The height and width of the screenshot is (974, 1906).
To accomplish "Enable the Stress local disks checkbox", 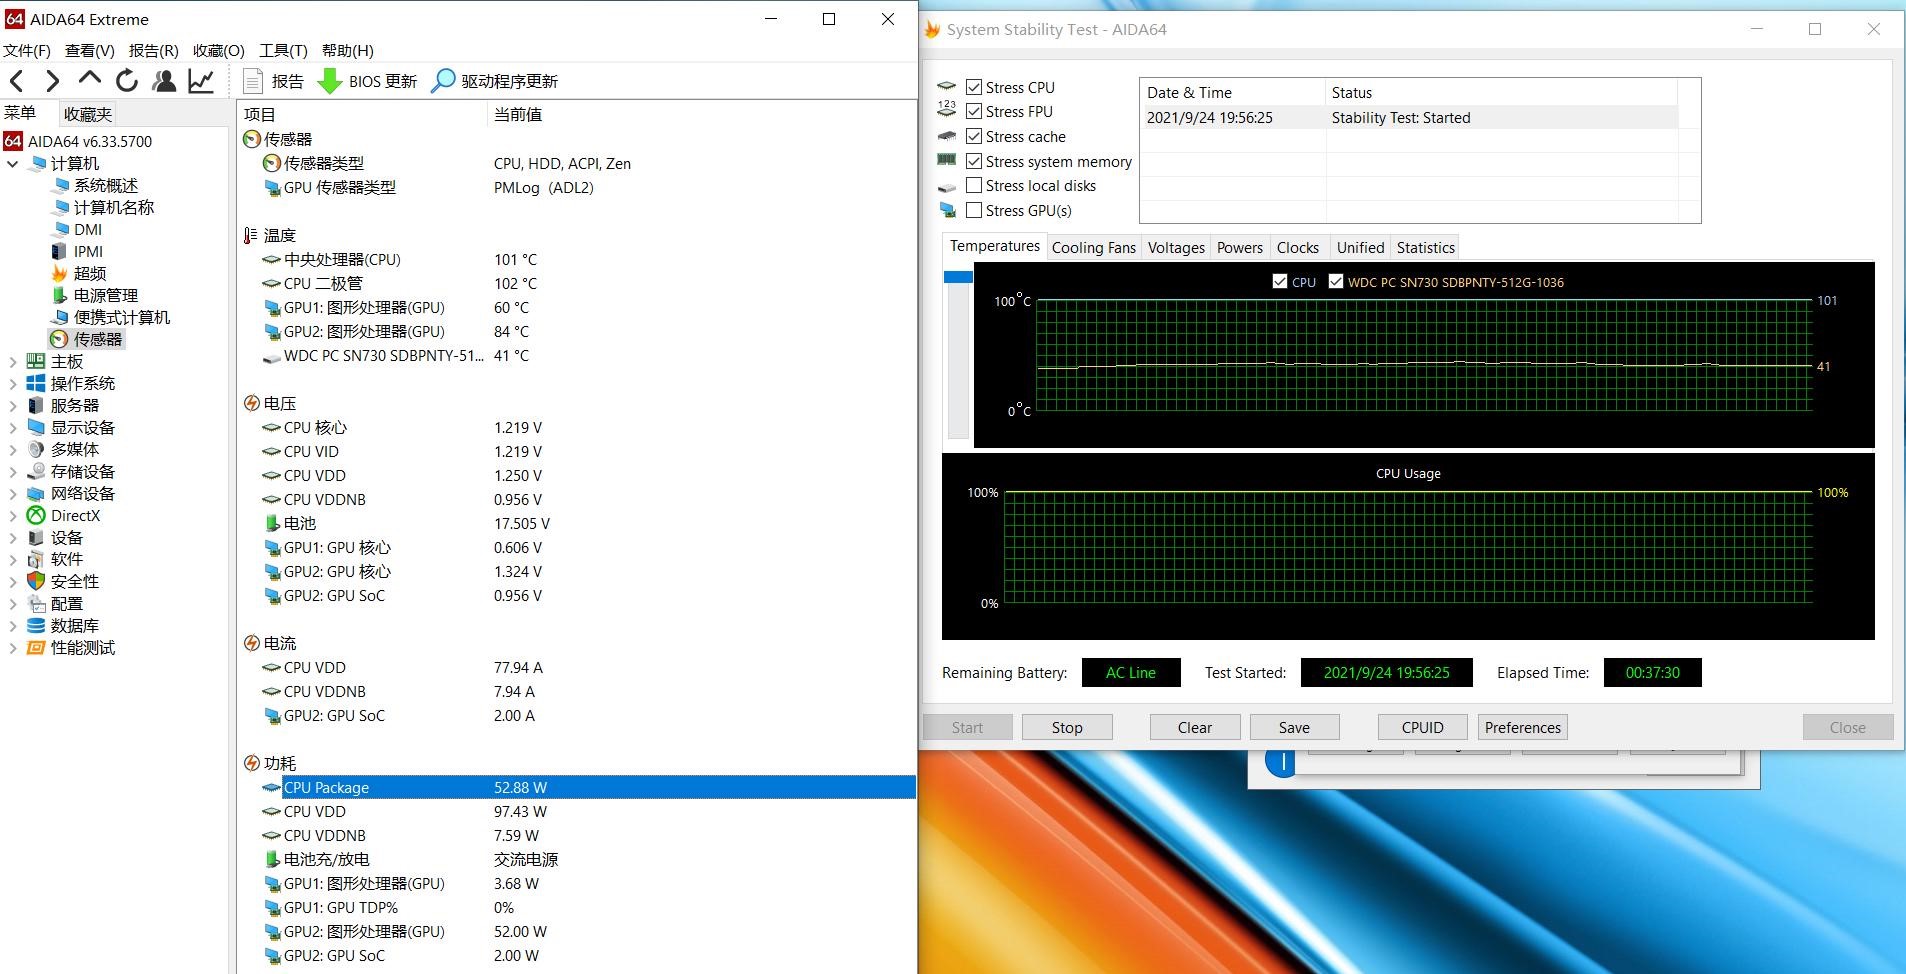I will [x=974, y=186].
